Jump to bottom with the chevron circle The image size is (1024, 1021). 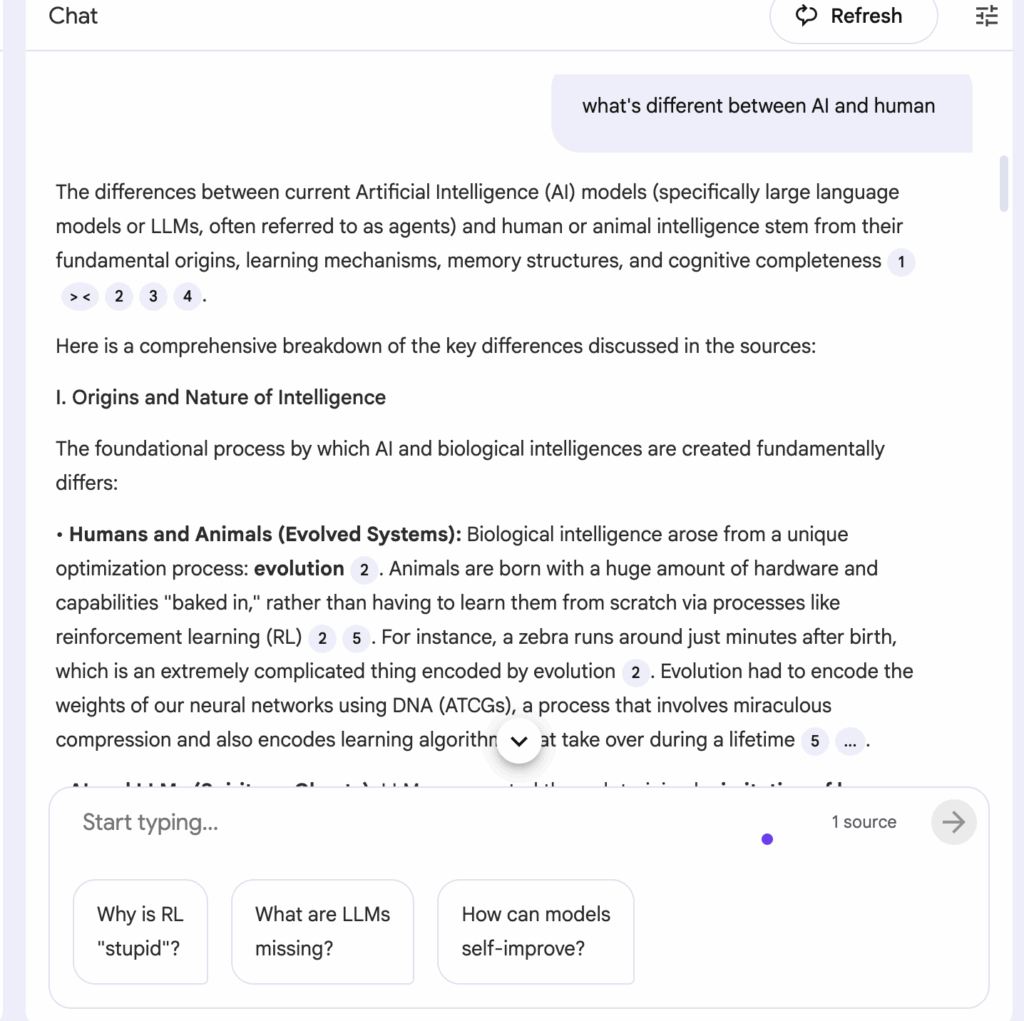pos(519,742)
